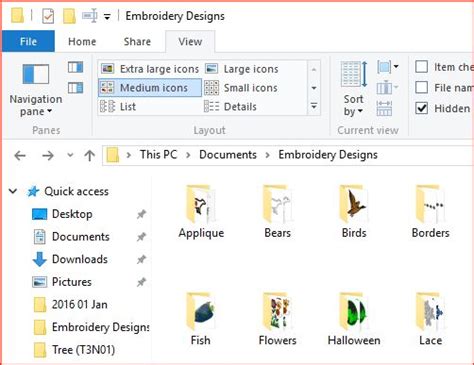Open the Recent locations dropdown arrow
This screenshot has width=474, height=365.
(x=70, y=155)
